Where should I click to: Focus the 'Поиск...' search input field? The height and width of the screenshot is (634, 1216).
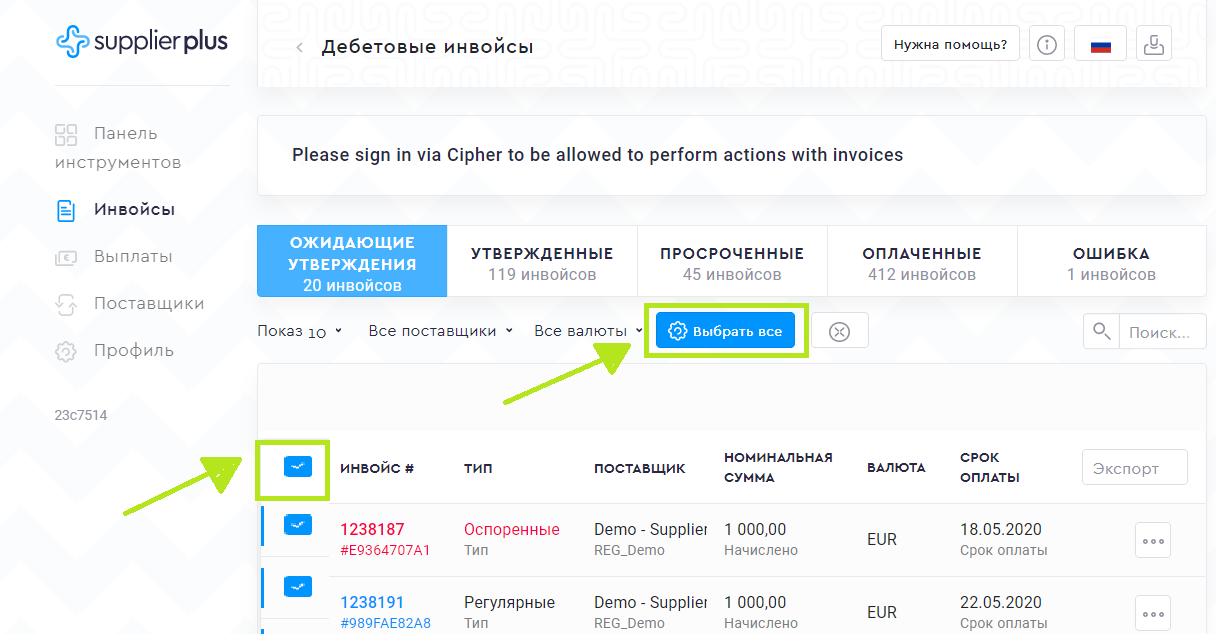[1161, 332]
